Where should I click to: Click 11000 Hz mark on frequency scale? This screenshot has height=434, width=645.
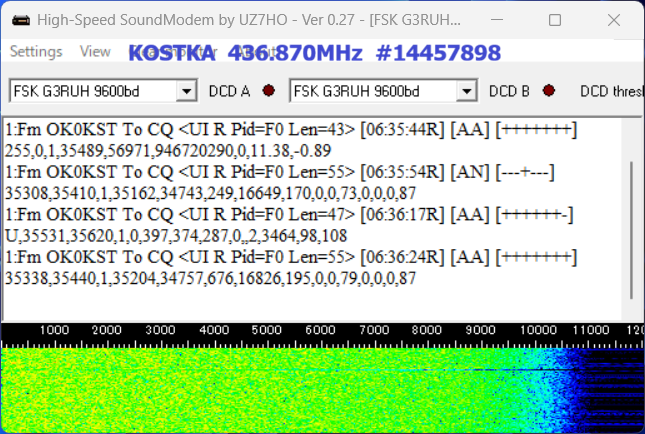tap(591, 330)
